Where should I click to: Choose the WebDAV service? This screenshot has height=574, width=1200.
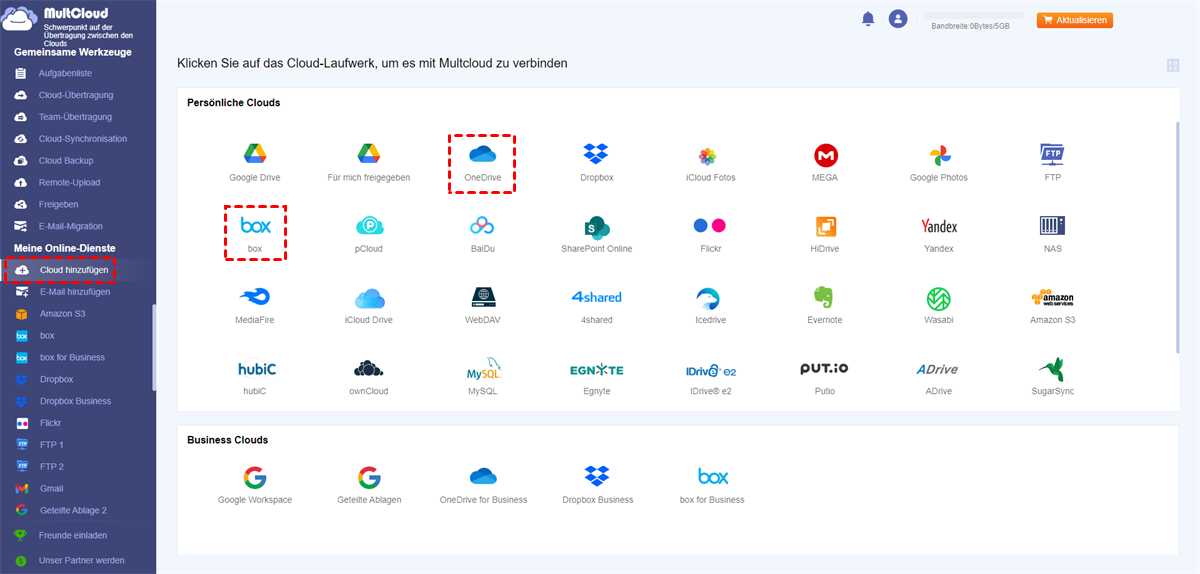tap(482, 306)
